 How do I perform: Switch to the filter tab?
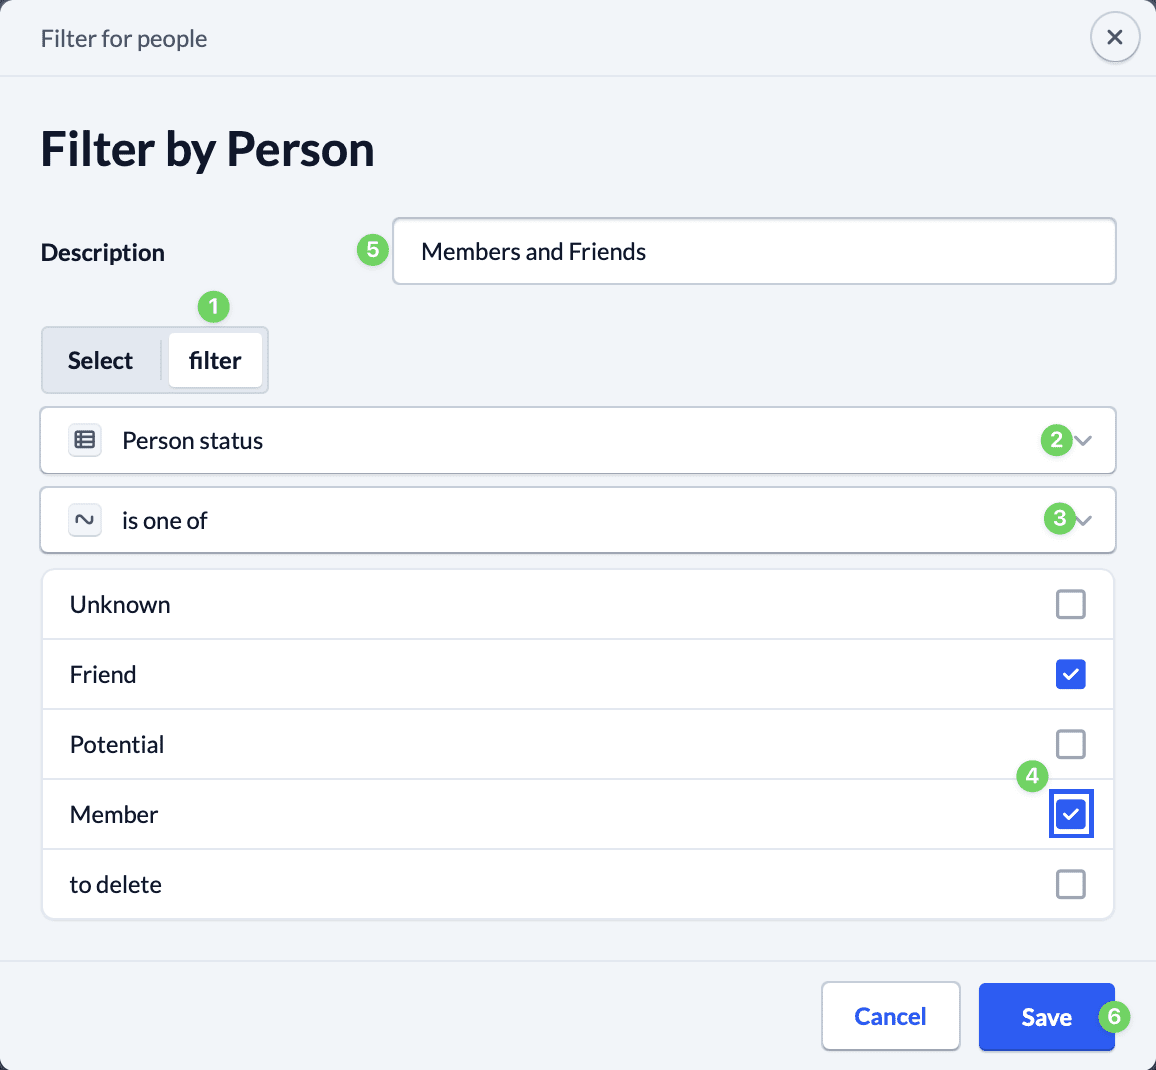pyautogui.click(x=215, y=360)
